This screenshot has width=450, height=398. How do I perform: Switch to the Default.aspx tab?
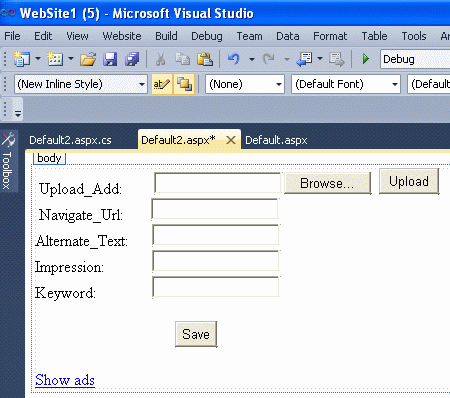click(x=276, y=140)
